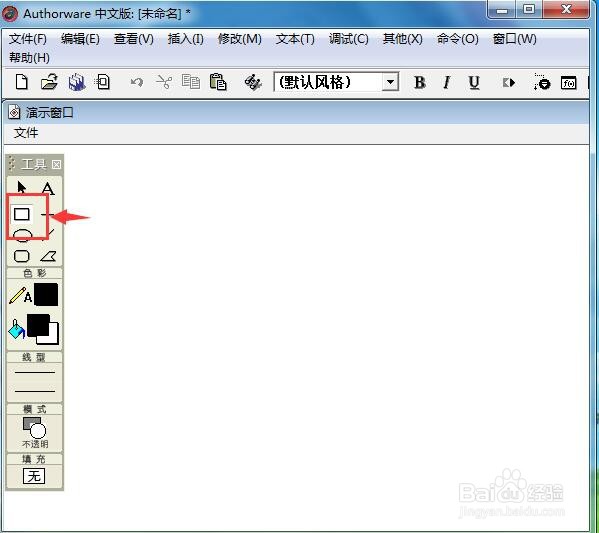
Task: Click the Authorware app icon in title bar
Action: pyautogui.click(x=10, y=14)
